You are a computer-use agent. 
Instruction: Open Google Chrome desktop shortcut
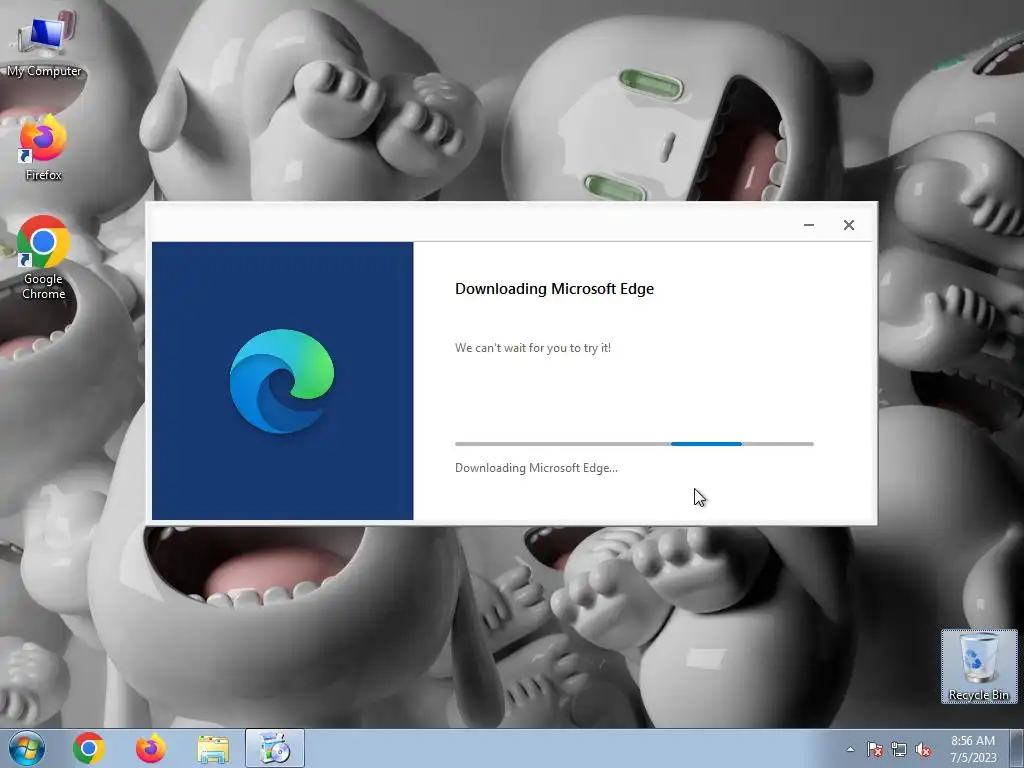point(43,257)
